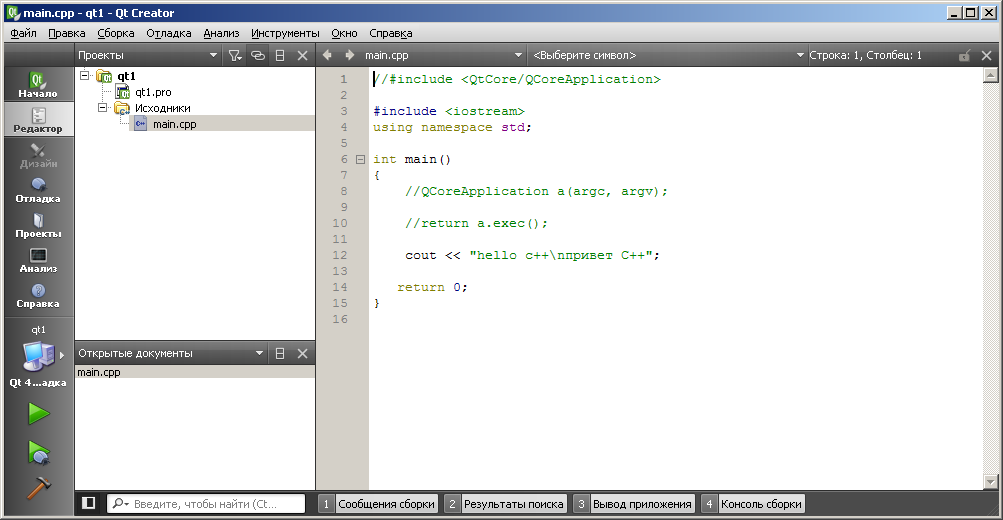
Task: Click the Строка: 1, Столбец: 1 indicator
Action: (x=865, y=56)
